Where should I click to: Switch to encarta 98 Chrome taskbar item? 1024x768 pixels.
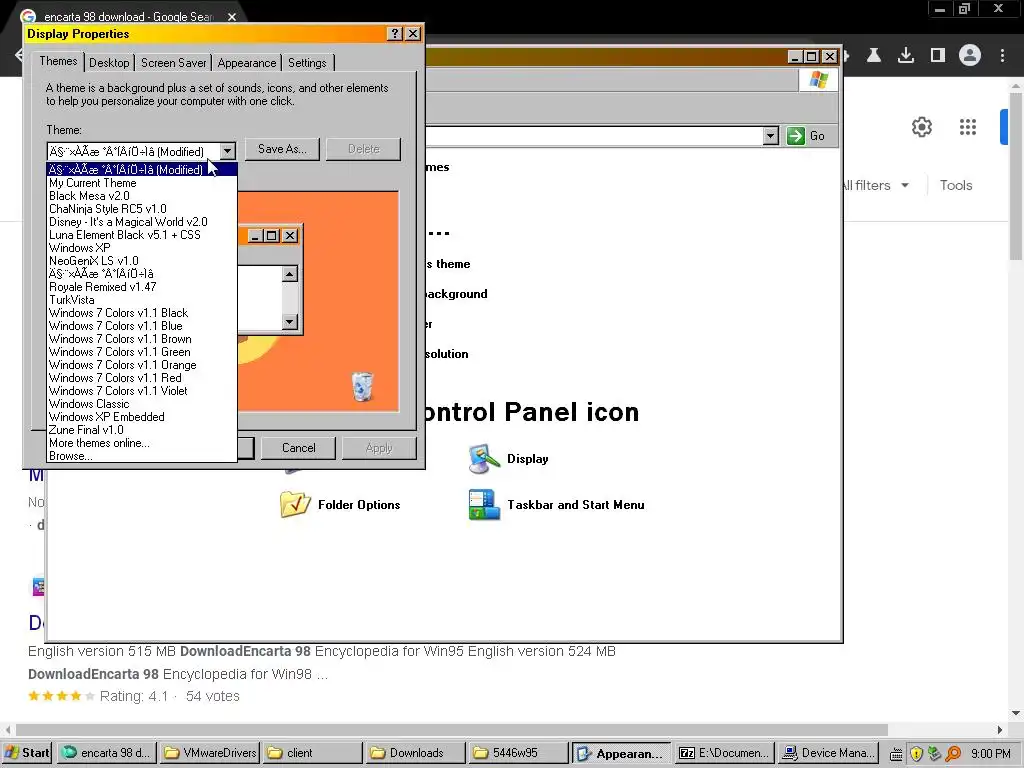(106, 753)
